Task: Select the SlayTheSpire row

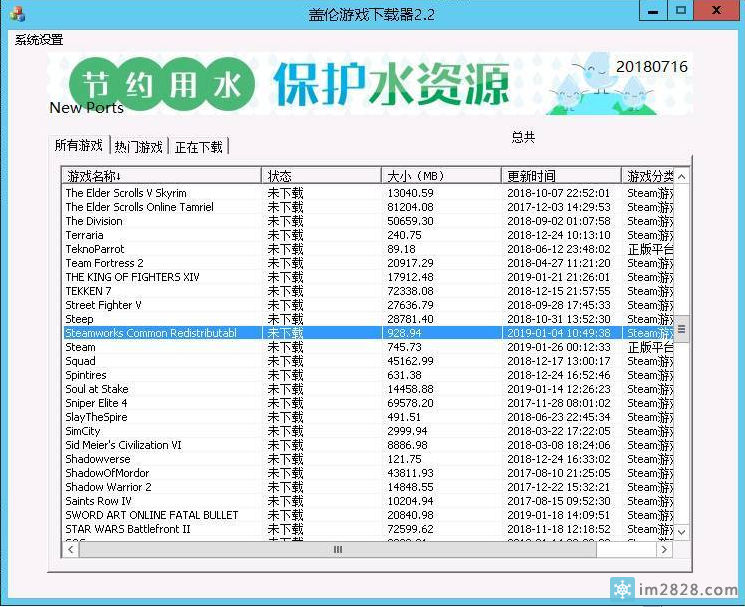Action: pyautogui.click(x=369, y=417)
